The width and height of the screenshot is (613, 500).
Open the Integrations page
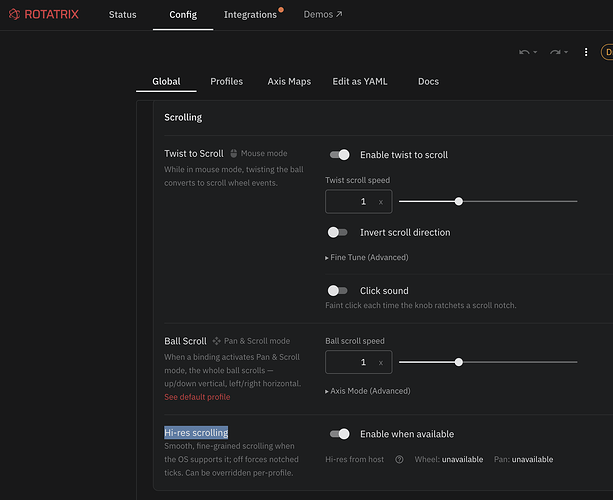[250, 15]
